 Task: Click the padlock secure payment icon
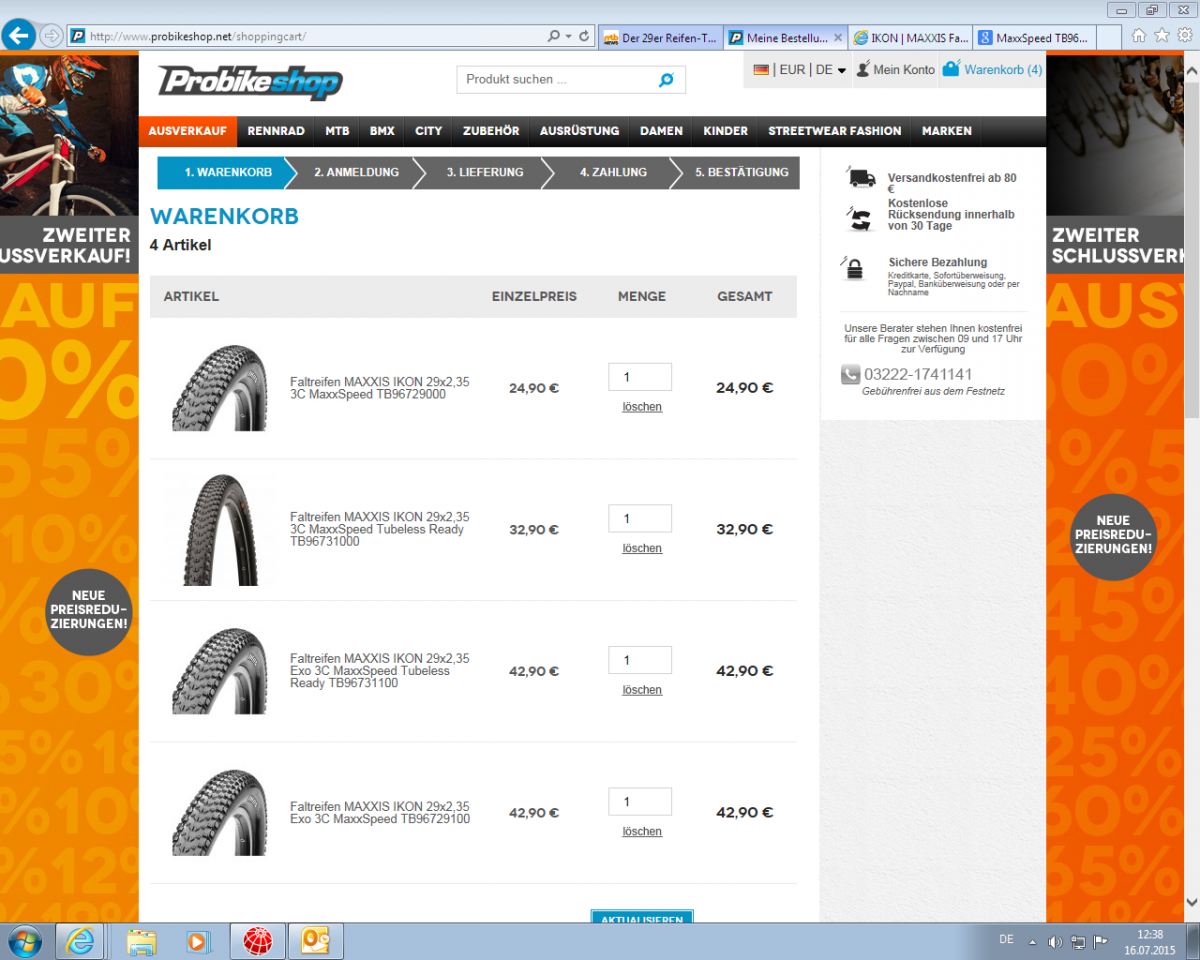coord(855,268)
